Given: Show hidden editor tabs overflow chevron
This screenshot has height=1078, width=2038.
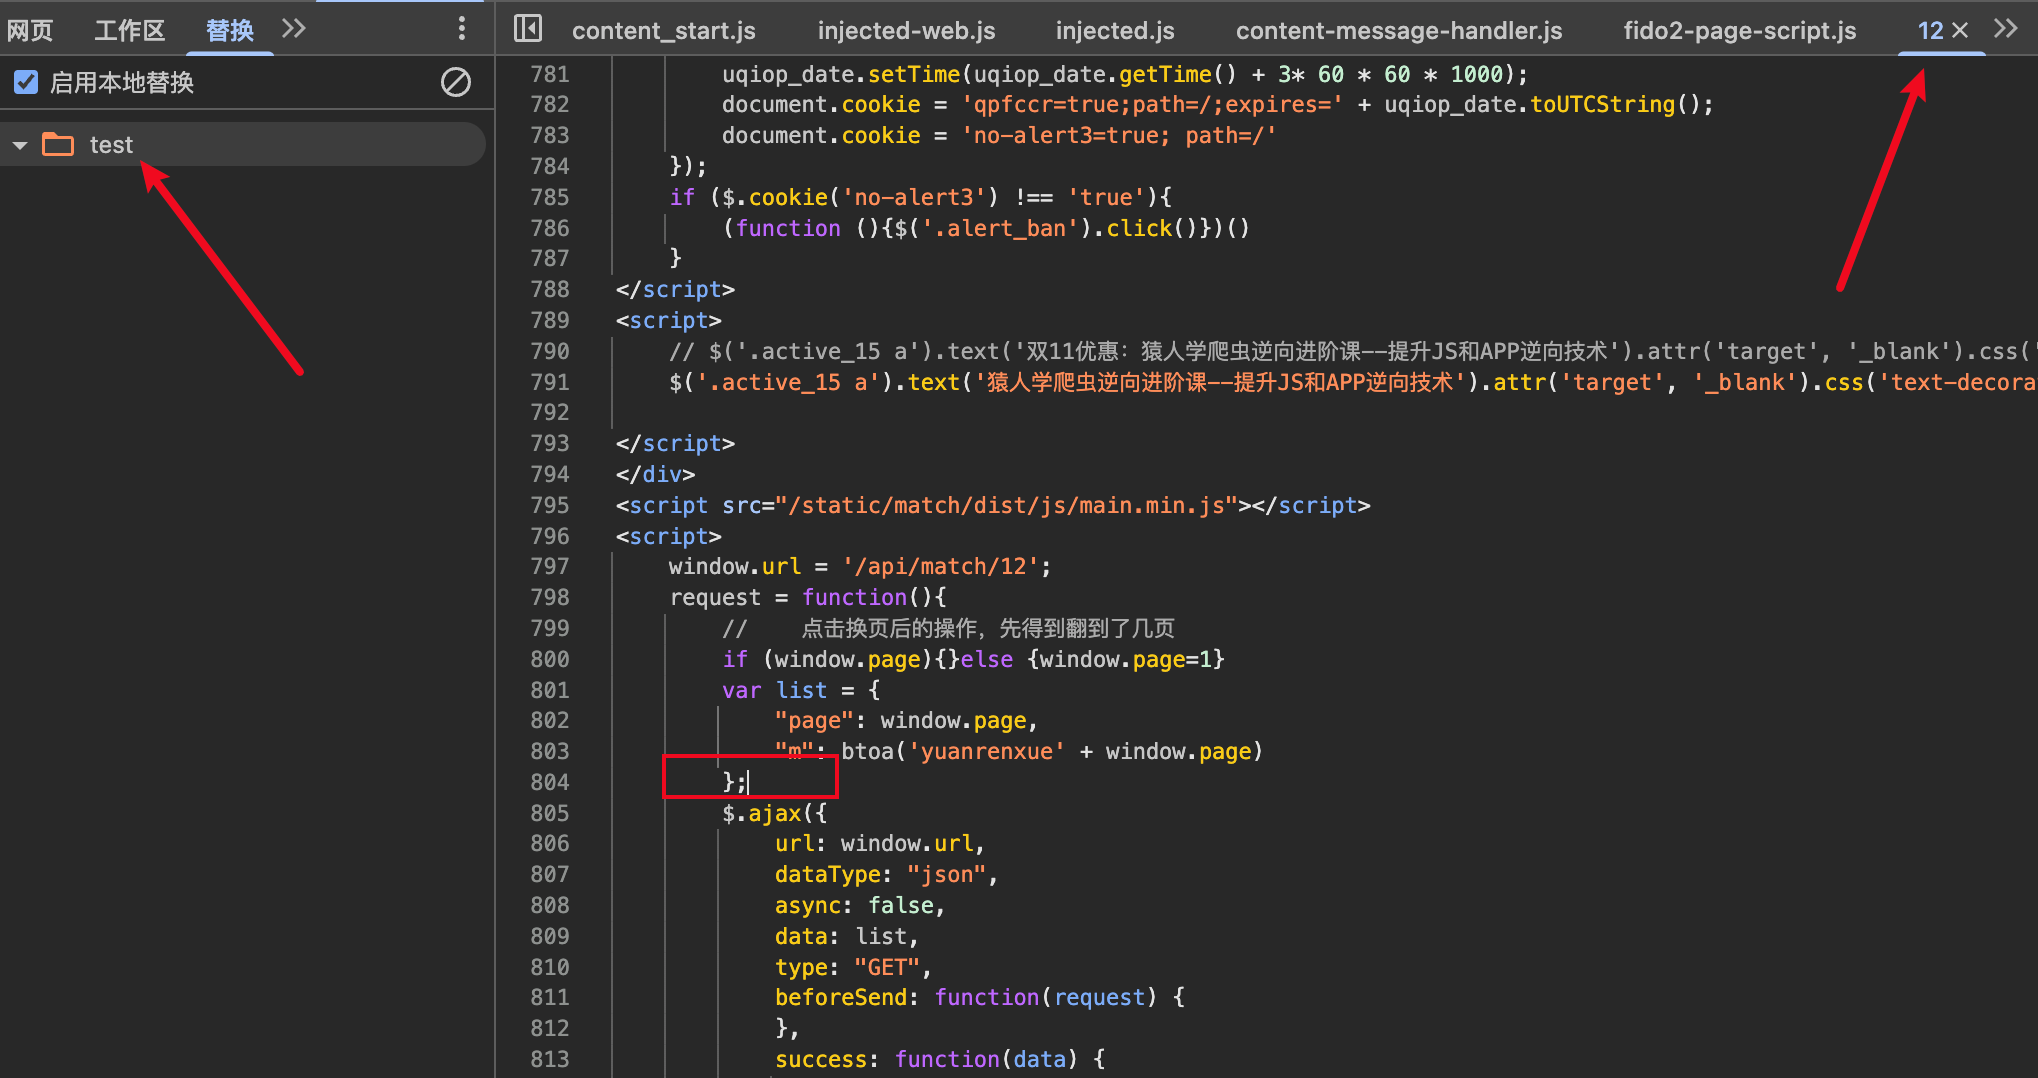Looking at the screenshot, I should tap(2005, 29).
